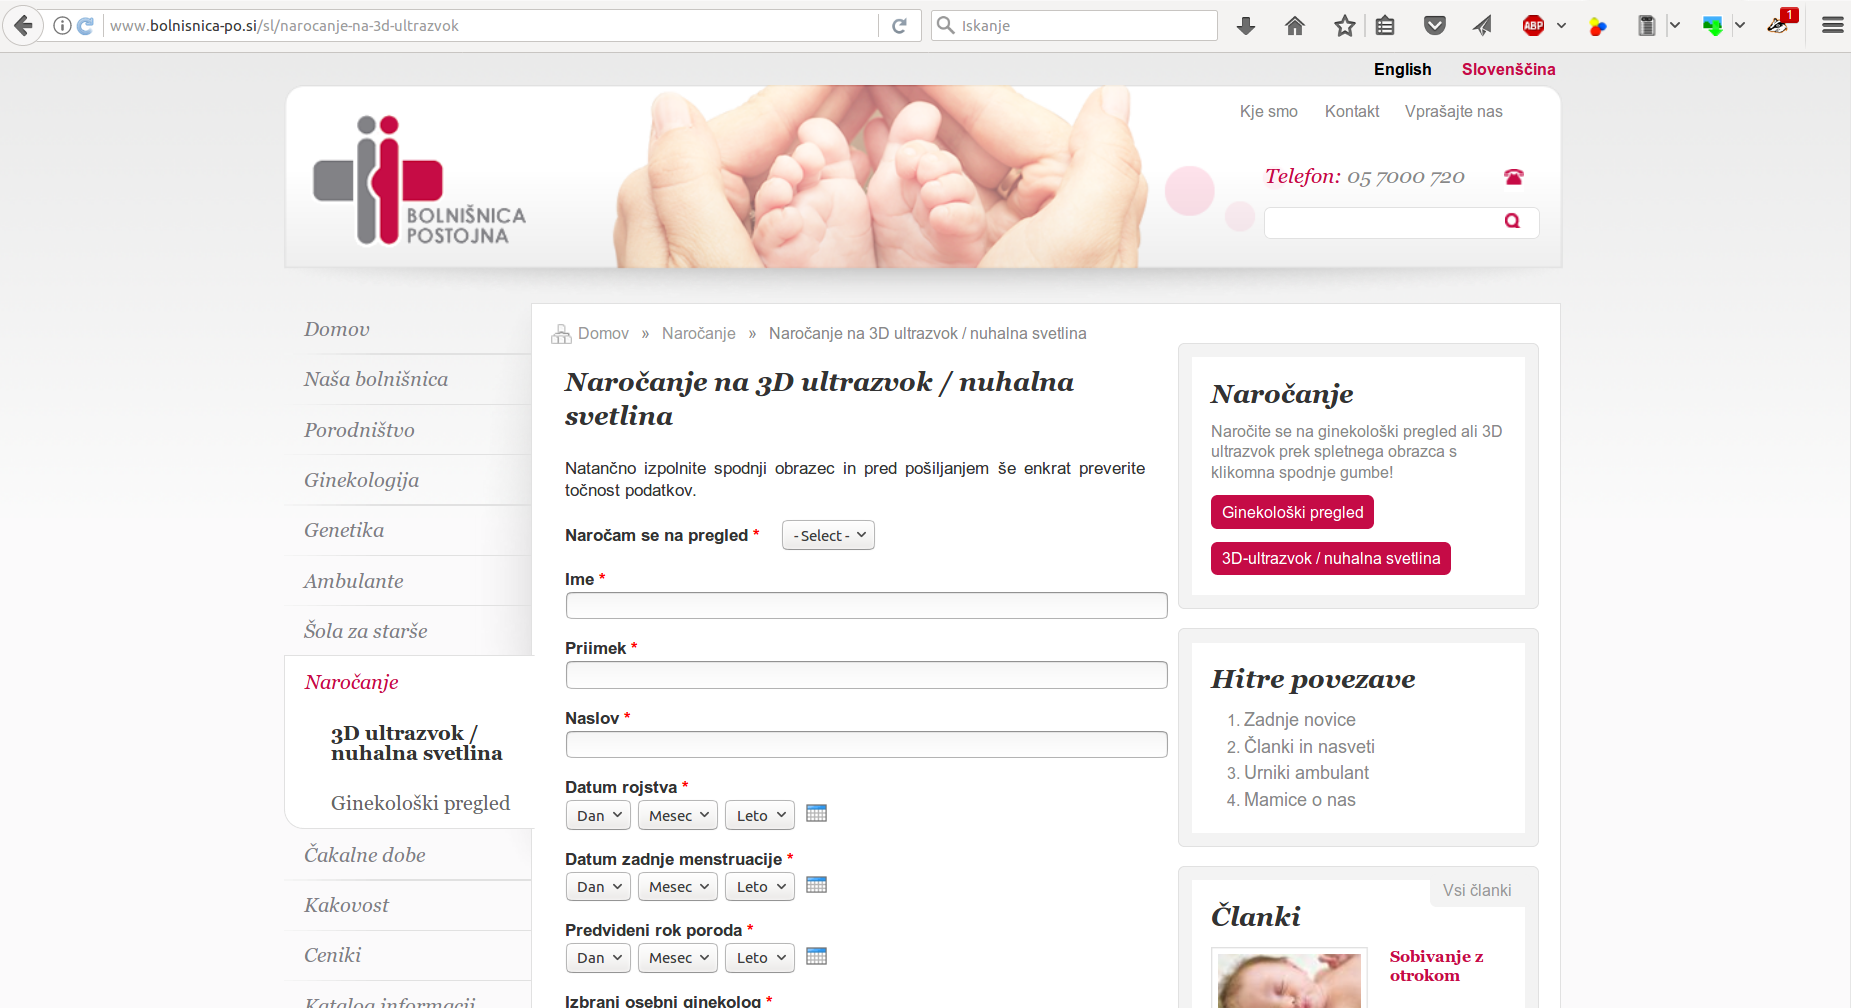The width and height of the screenshot is (1851, 1008).
Task: Open the Leto dropdown under Datum zadnje menstruacije
Action: pyautogui.click(x=760, y=887)
